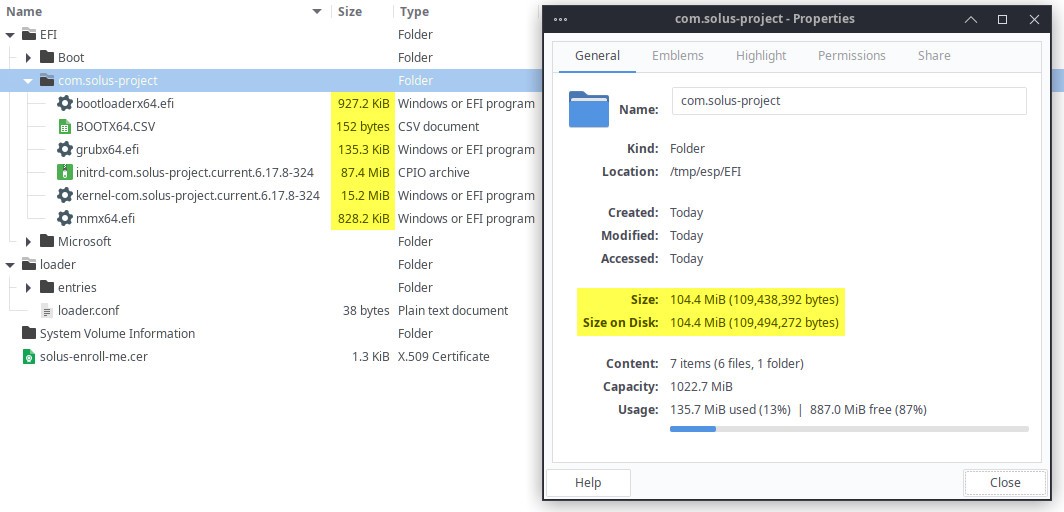
Task: Click the BOOTX64.CSV spreadsheet icon
Action: point(64,127)
